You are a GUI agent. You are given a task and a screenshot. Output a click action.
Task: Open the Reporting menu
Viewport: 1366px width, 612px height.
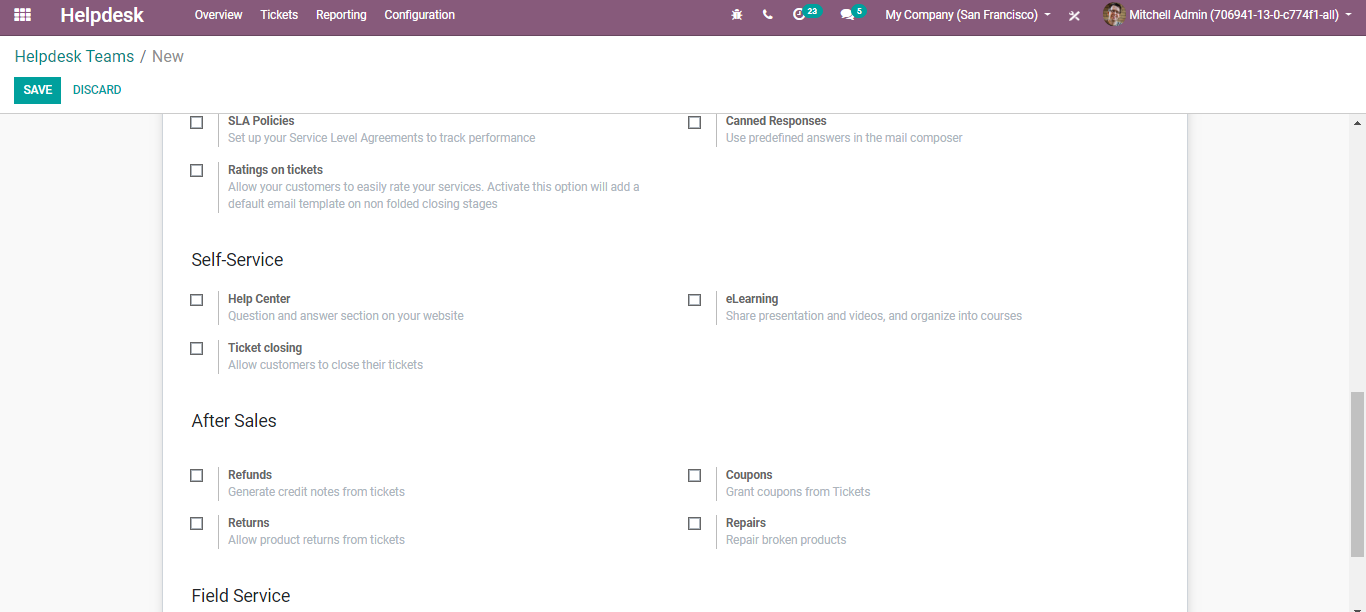coord(341,15)
